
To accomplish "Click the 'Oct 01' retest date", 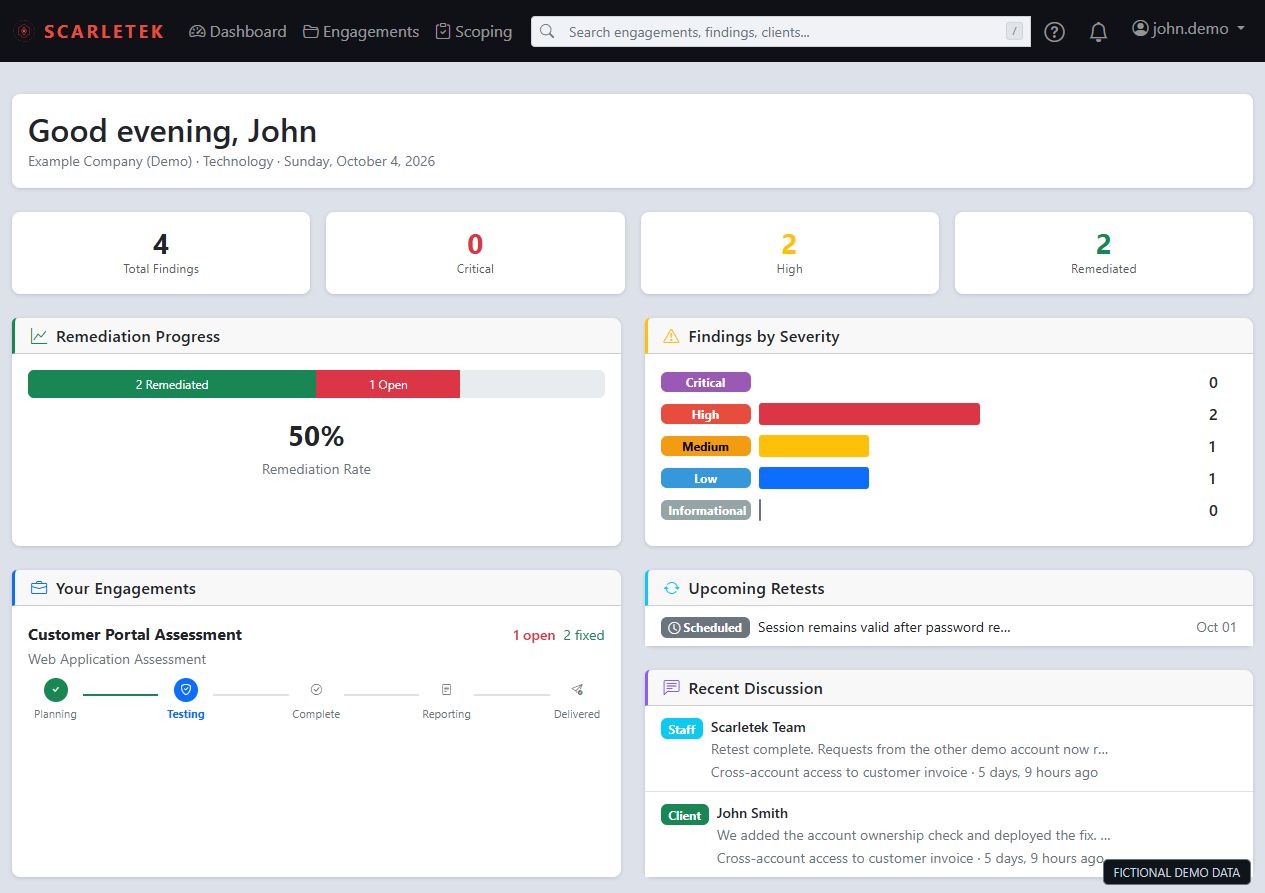I will 1216,627.
